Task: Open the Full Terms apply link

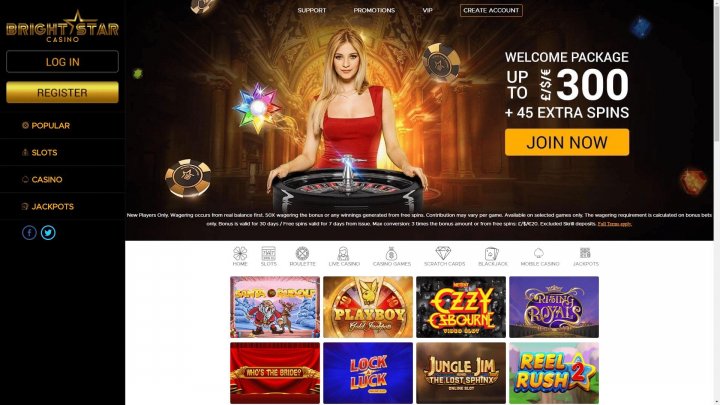Action: click(614, 224)
